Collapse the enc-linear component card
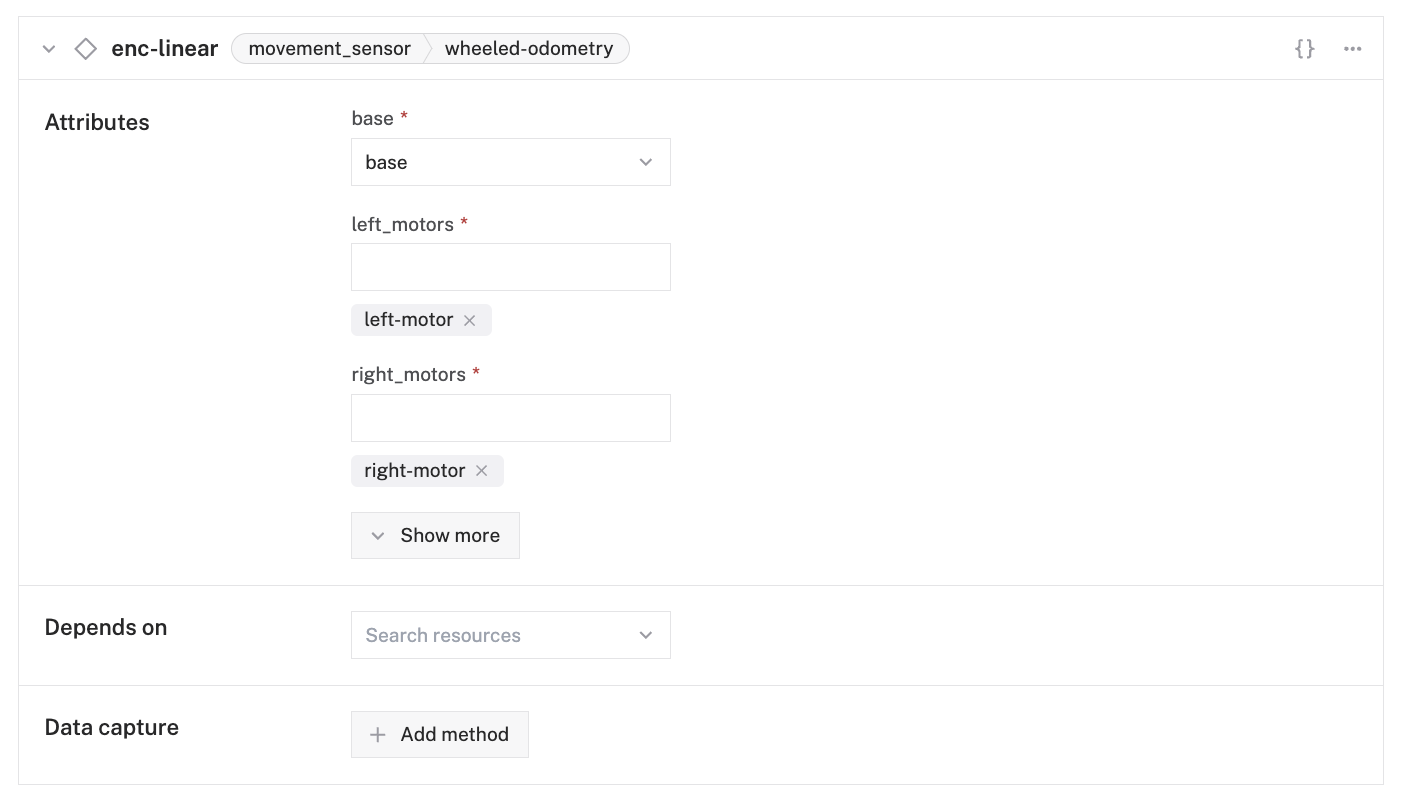 click(49, 49)
